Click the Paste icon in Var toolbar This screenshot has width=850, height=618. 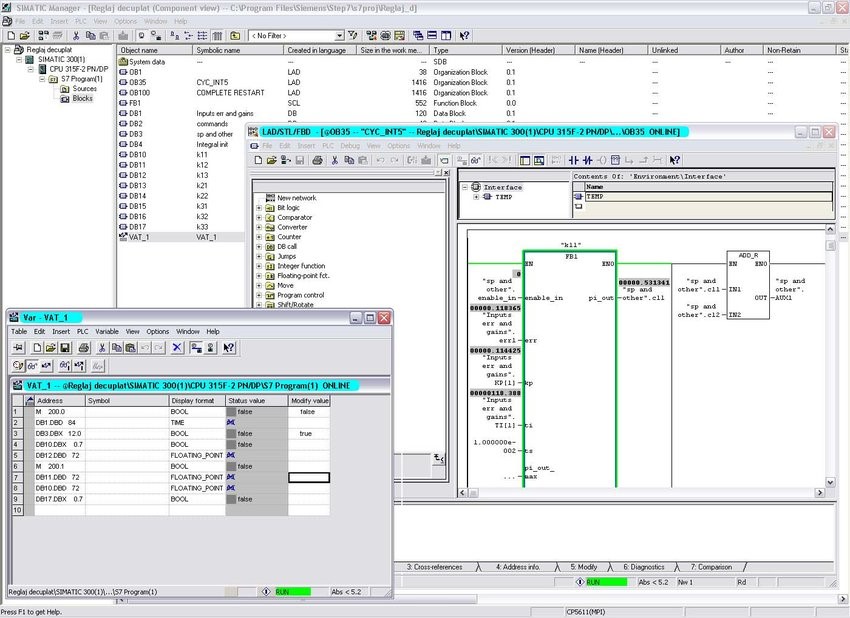[x=130, y=347]
